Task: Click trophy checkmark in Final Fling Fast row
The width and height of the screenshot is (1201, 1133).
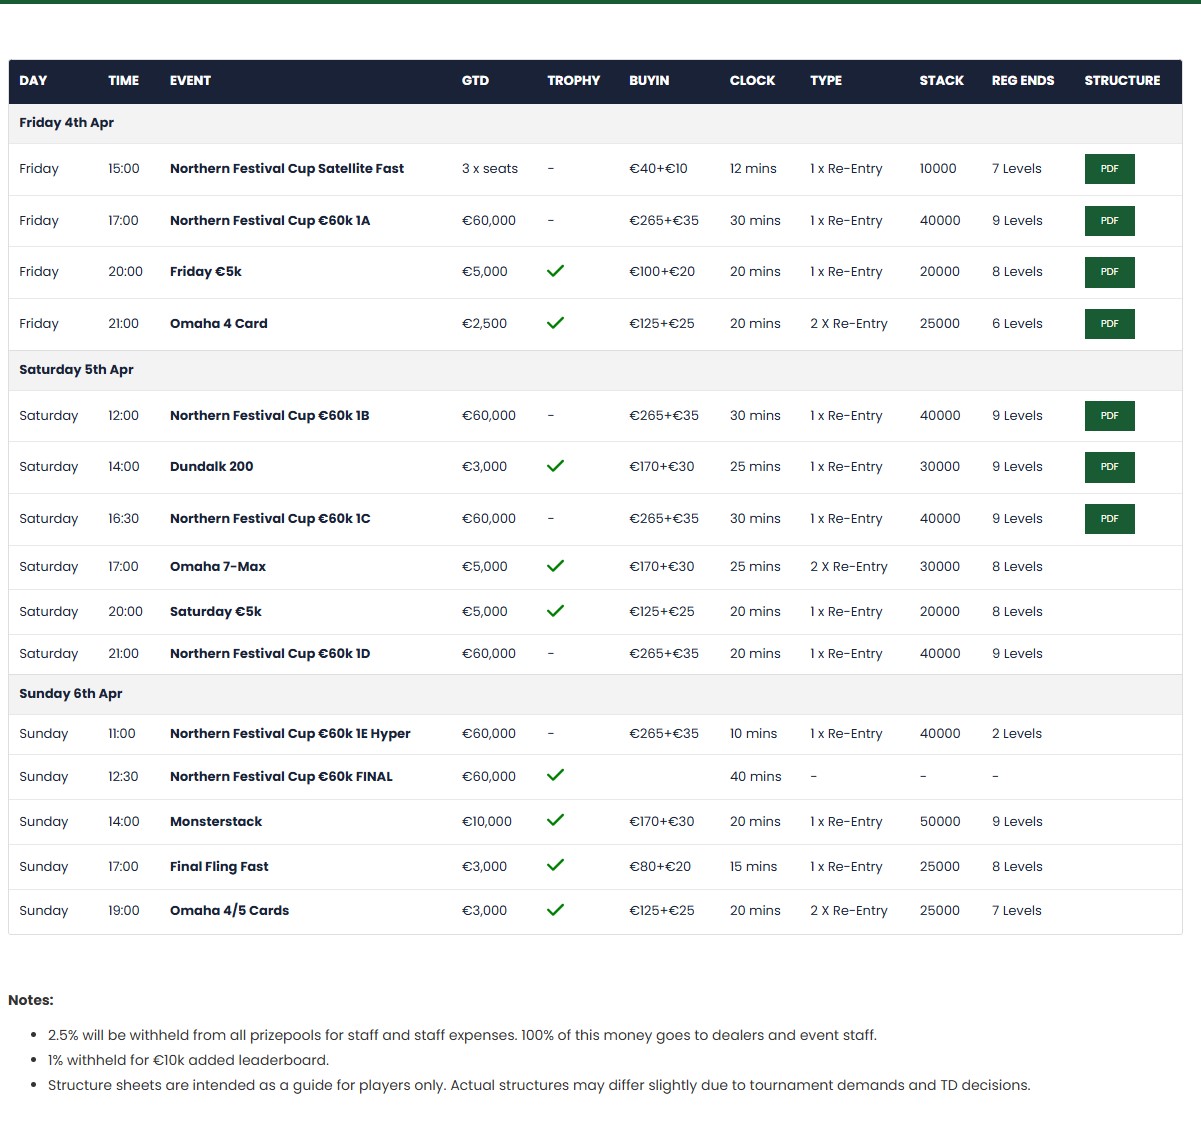Action: click(556, 865)
